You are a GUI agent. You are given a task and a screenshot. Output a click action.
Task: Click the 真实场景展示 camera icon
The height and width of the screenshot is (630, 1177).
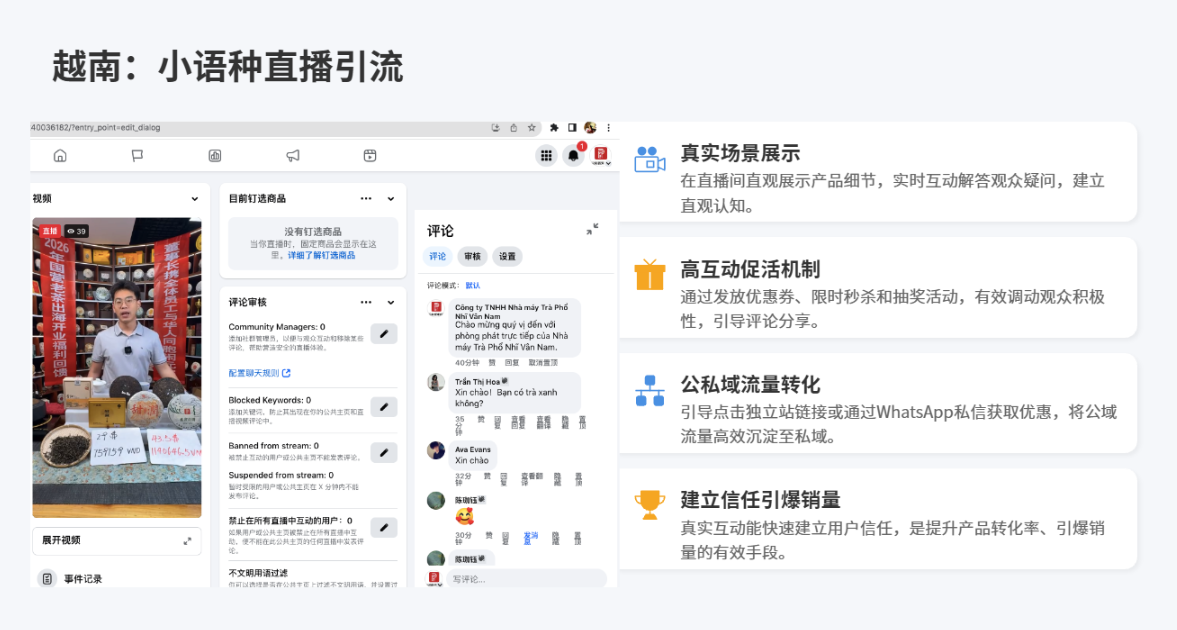[x=649, y=159]
